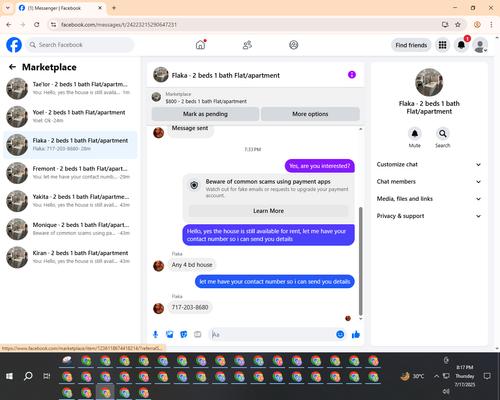Click Flaka's large profile photo in right panel
The image size is (500, 400).
coord(429,82)
